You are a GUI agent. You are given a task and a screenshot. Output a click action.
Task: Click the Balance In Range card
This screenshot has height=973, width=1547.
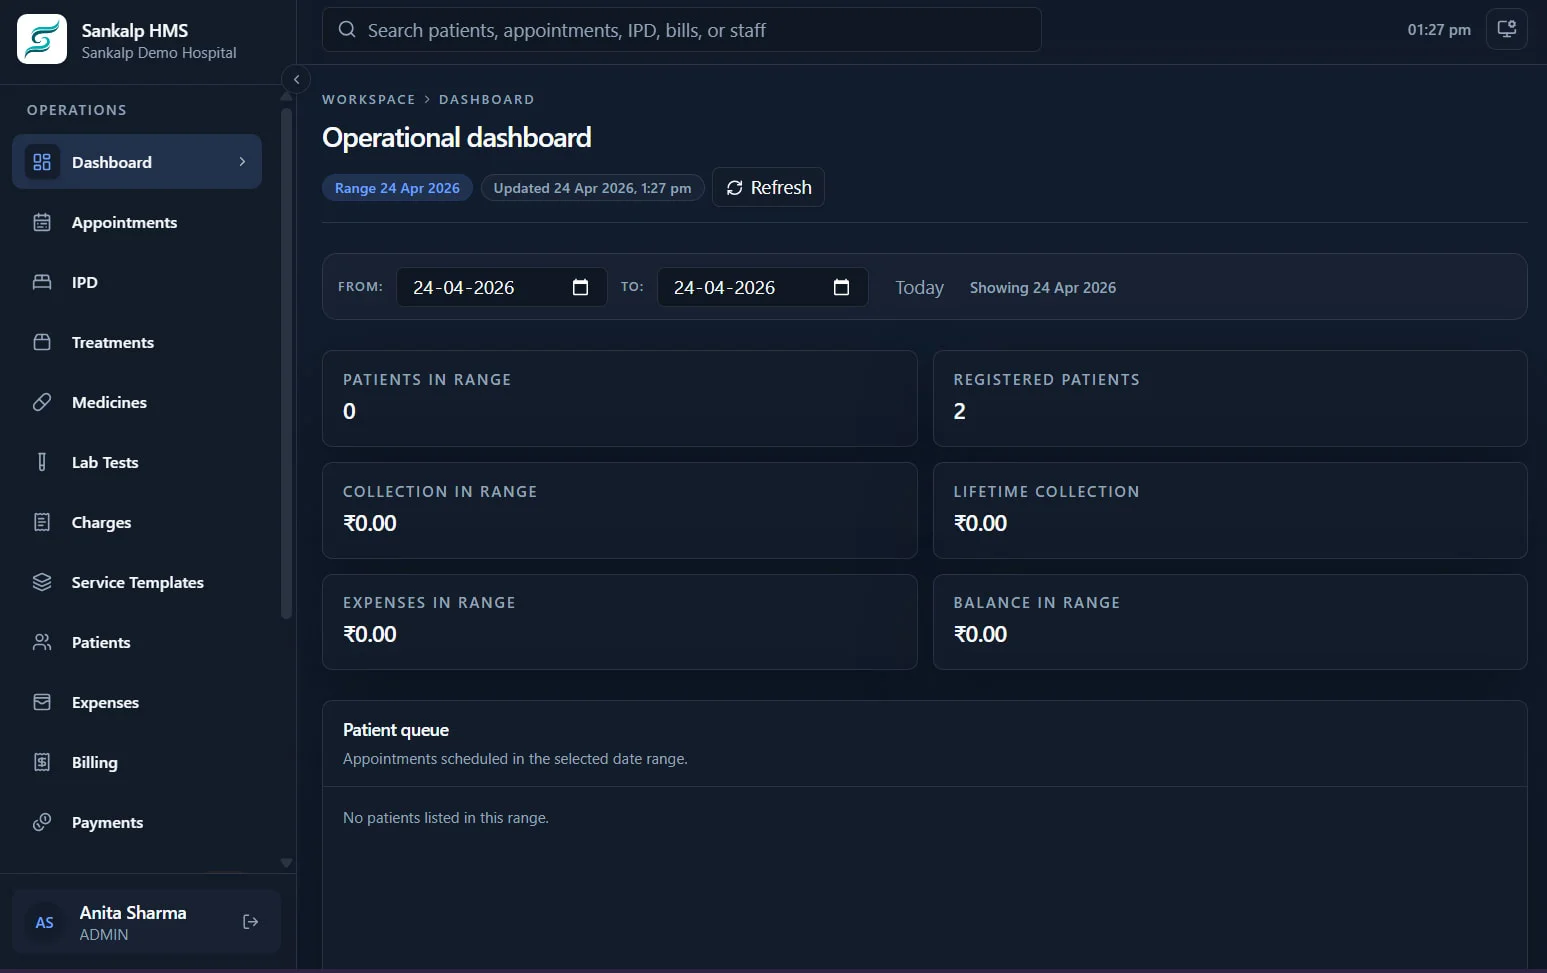[1230, 622]
